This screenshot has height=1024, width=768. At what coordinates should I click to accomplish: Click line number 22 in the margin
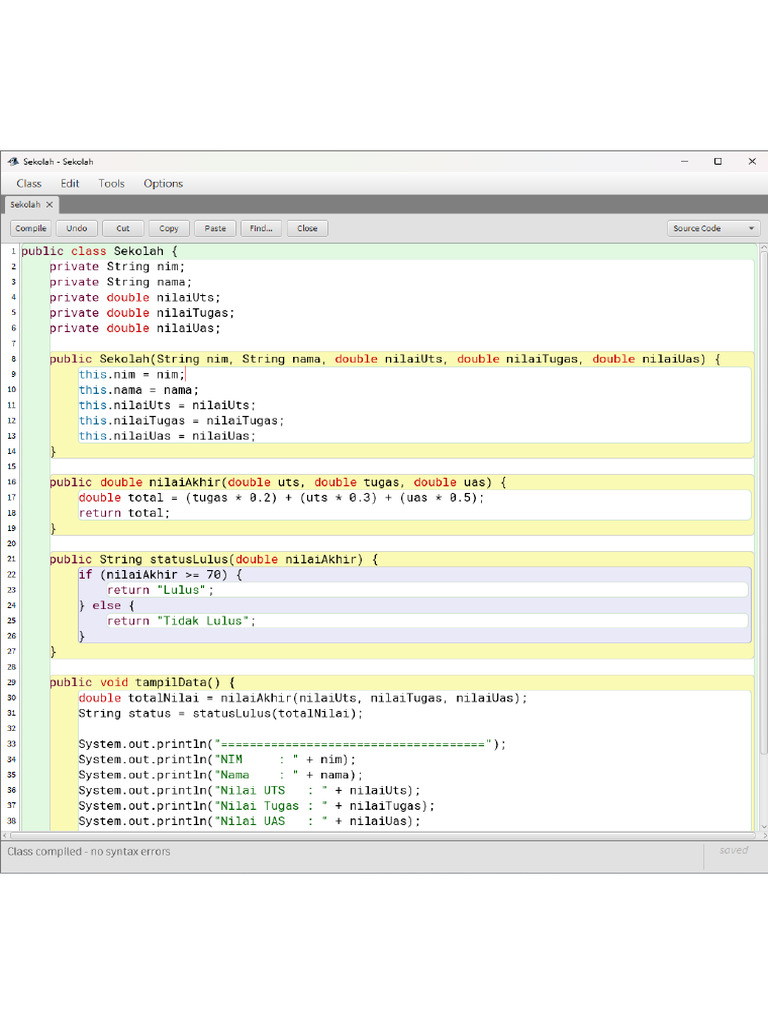point(12,575)
